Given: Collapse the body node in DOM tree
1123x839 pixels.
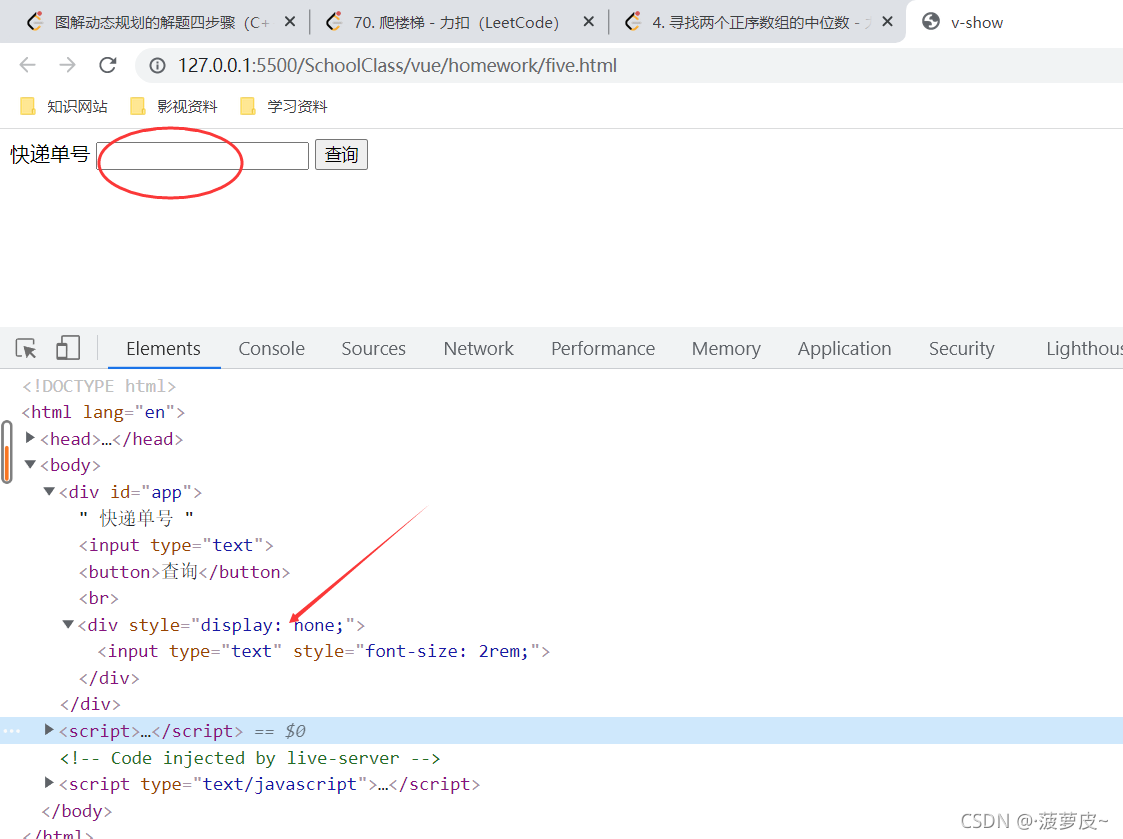Looking at the screenshot, I should click(30, 464).
